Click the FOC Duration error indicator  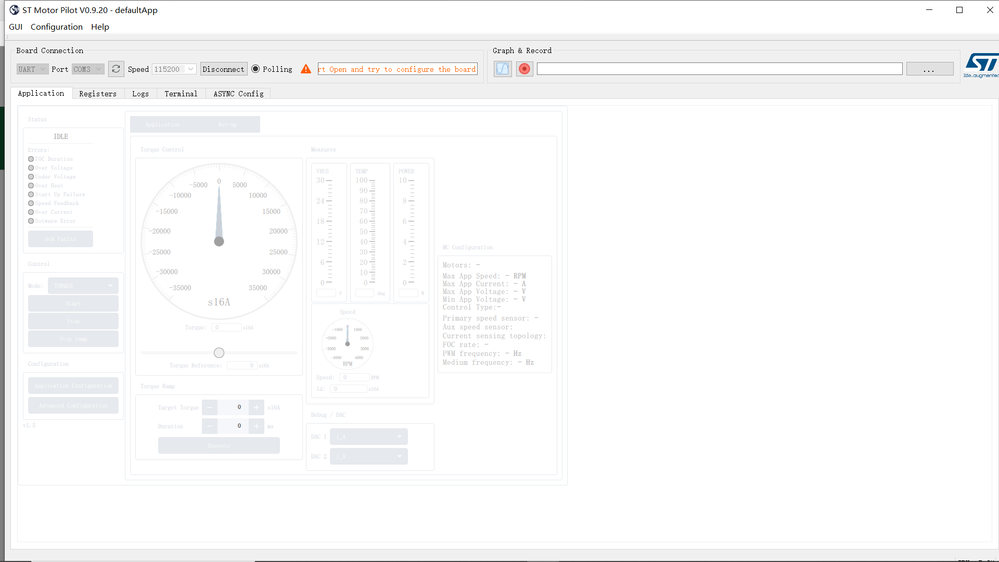[x=31, y=159]
